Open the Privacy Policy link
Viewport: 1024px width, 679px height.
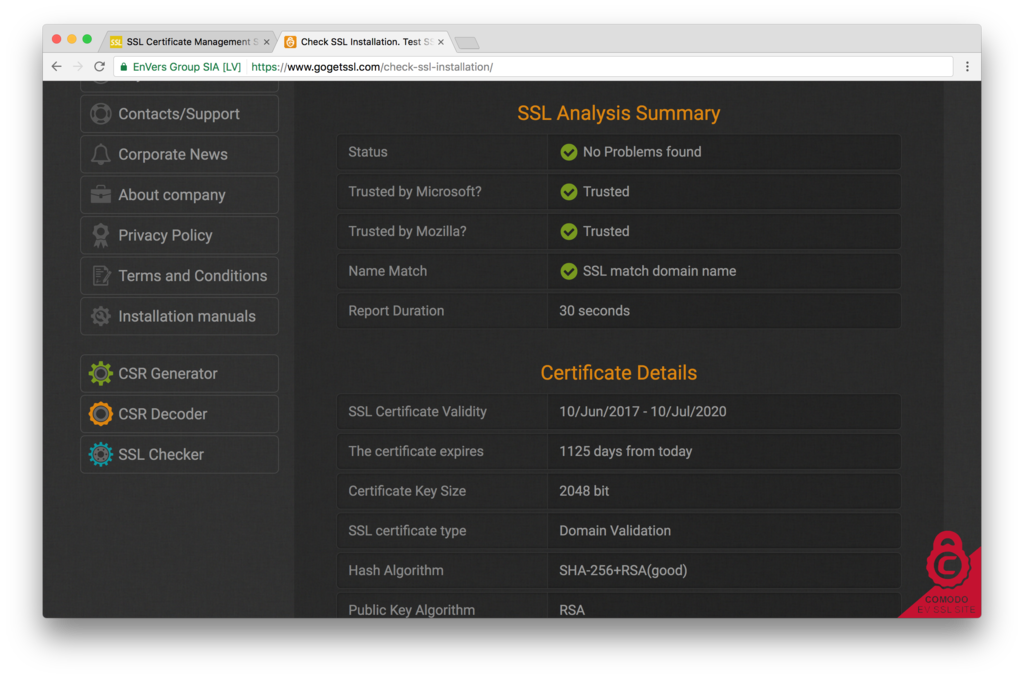[180, 235]
